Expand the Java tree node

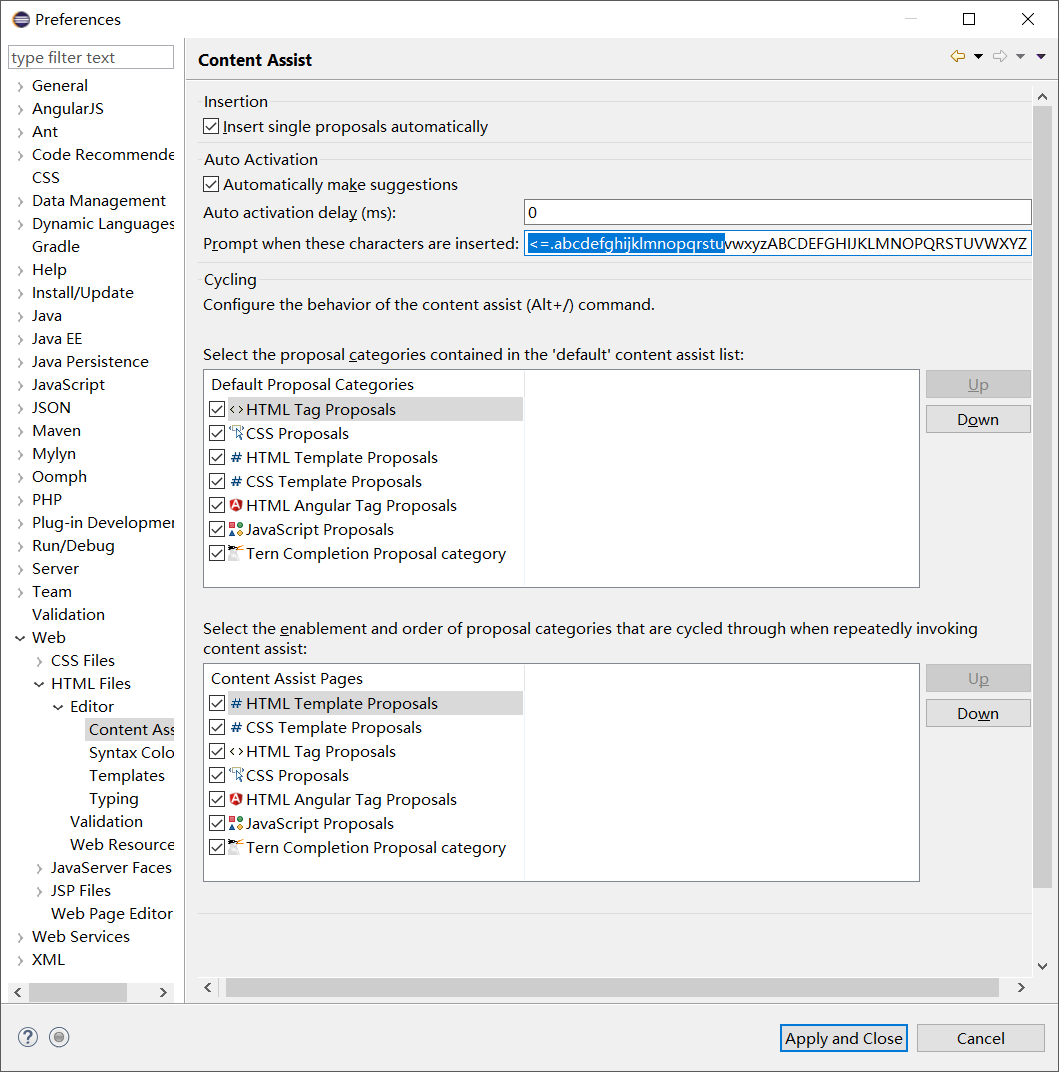pyautogui.click(x=20, y=317)
